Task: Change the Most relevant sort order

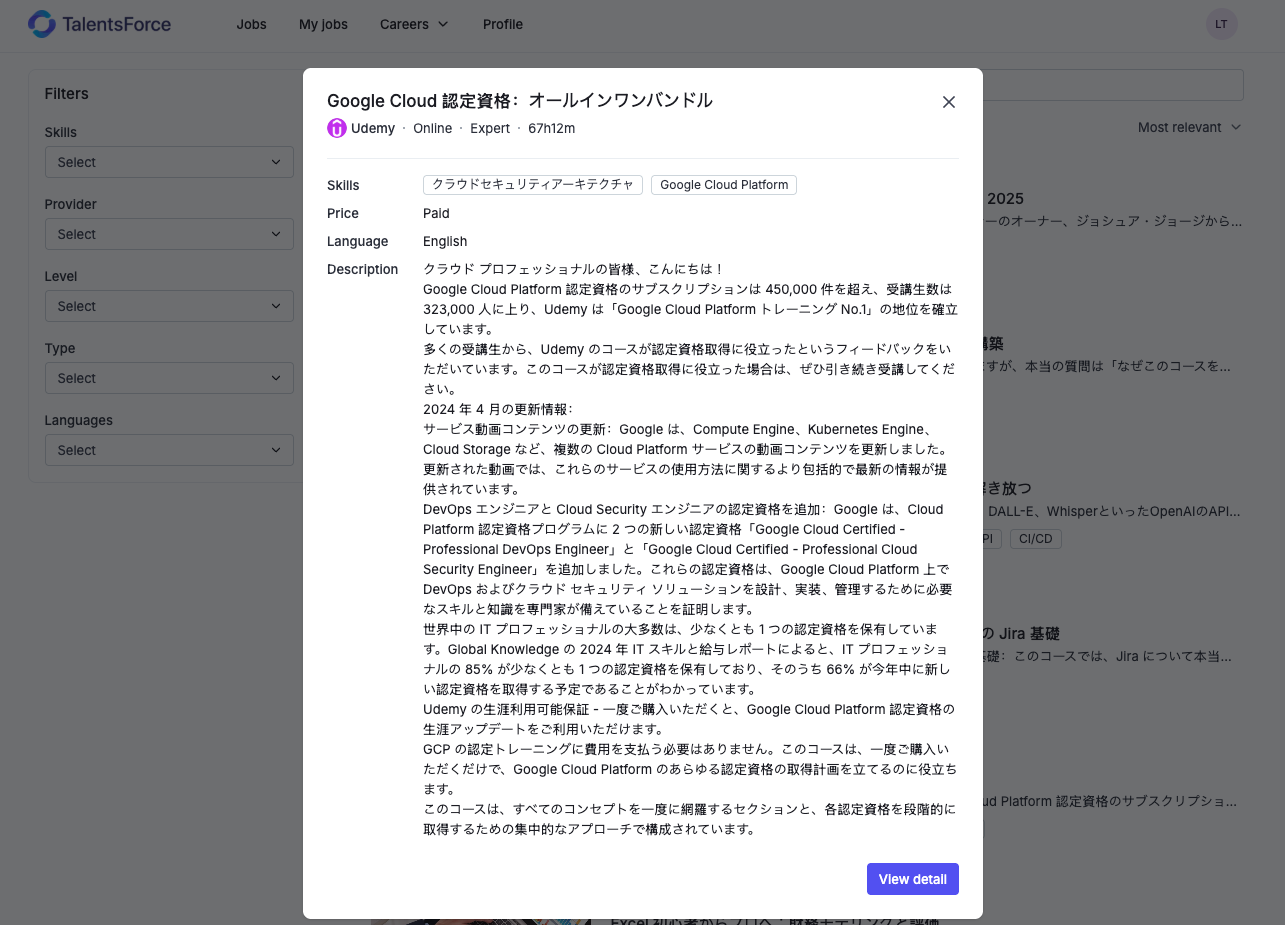Action: pyautogui.click(x=1190, y=127)
